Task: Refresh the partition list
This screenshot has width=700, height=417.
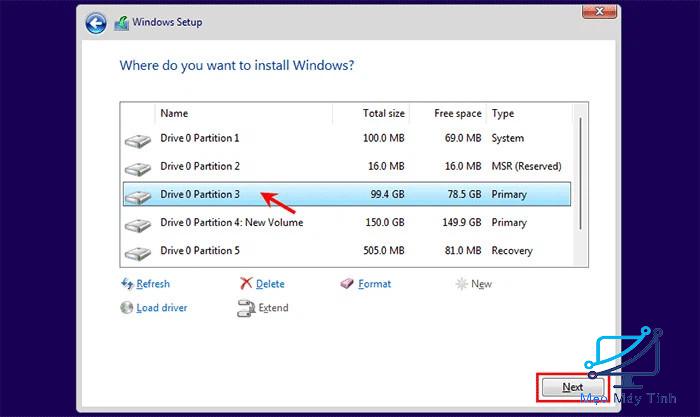Action: (x=153, y=284)
